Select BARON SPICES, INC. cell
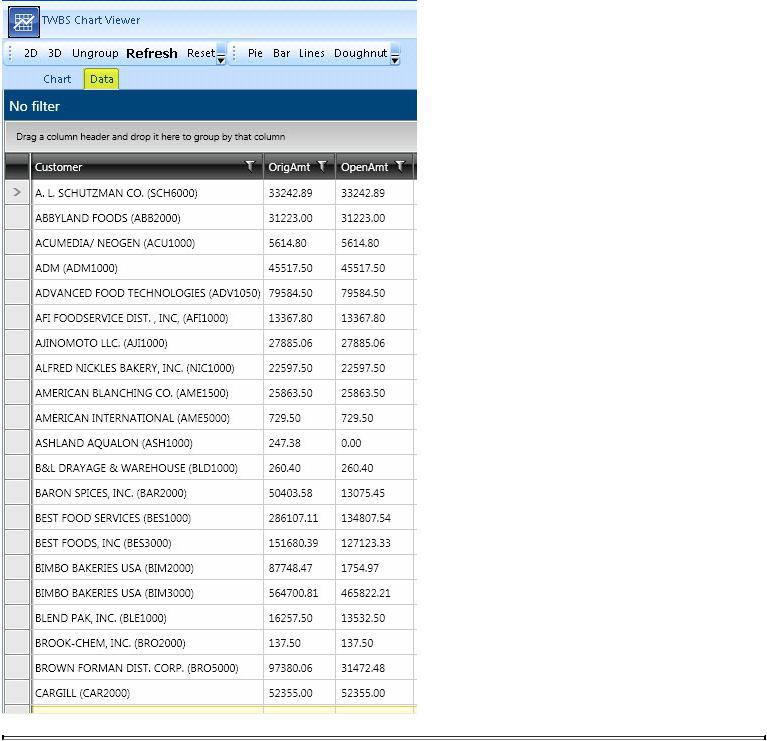 tap(147, 493)
